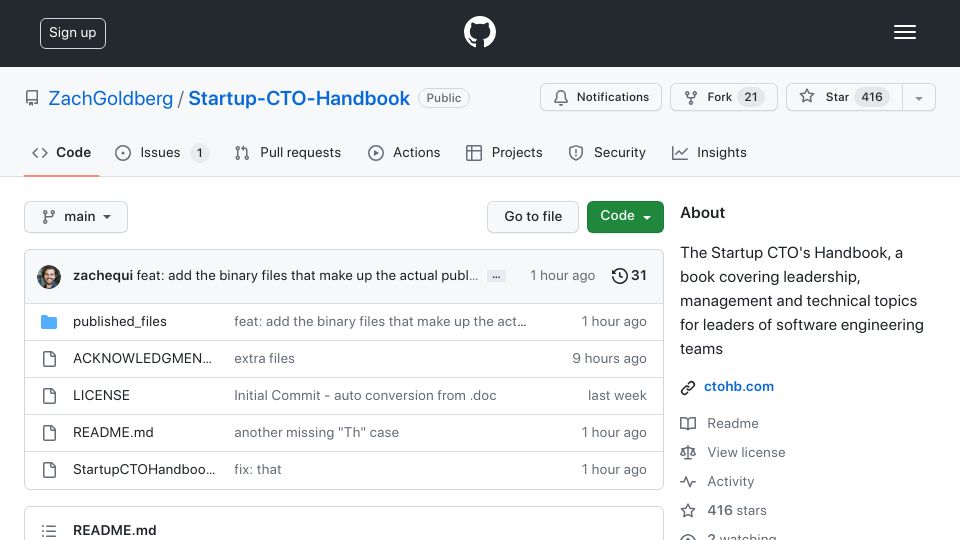Open the README.md file row link

tap(113, 432)
